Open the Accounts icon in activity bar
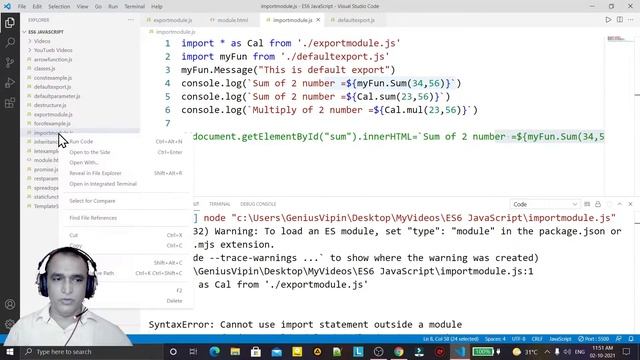The width and height of the screenshot is (640, 360). click(x=10, y=304)
